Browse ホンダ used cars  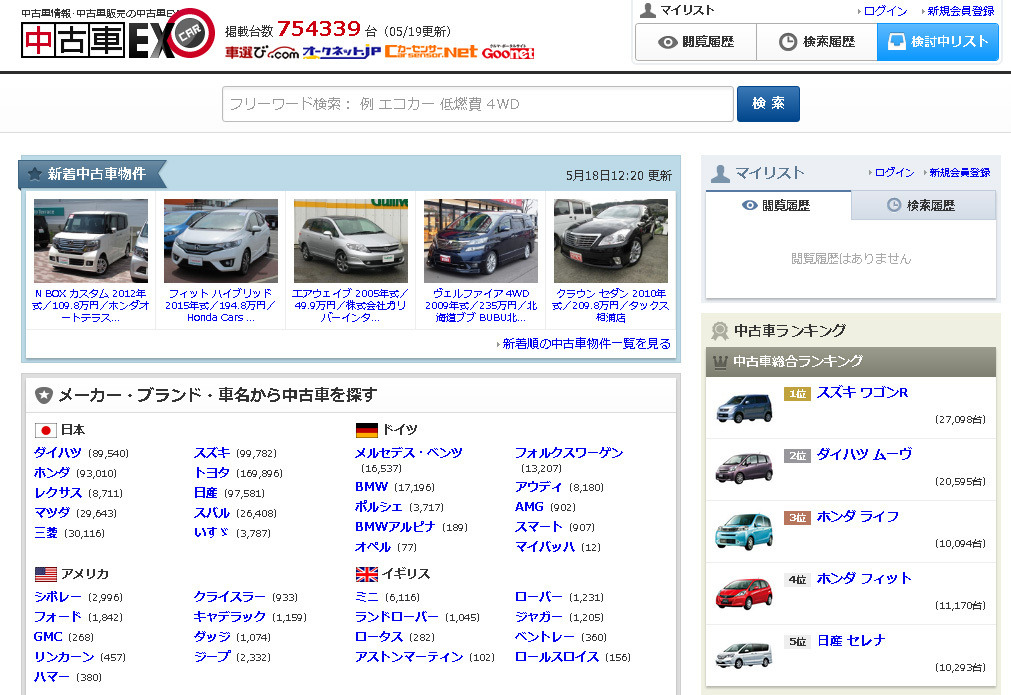coord(52,473)
